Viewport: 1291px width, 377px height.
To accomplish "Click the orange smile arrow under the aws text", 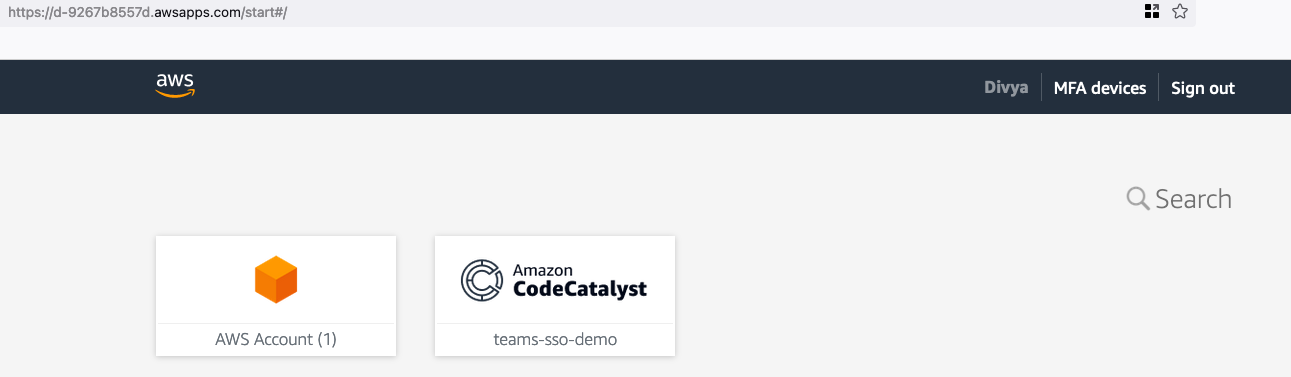I will point(175,93).
